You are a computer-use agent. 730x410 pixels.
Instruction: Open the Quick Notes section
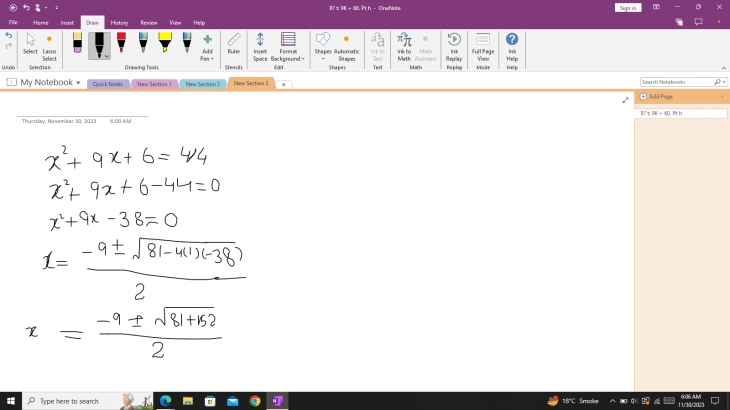(x=108, y=84)
